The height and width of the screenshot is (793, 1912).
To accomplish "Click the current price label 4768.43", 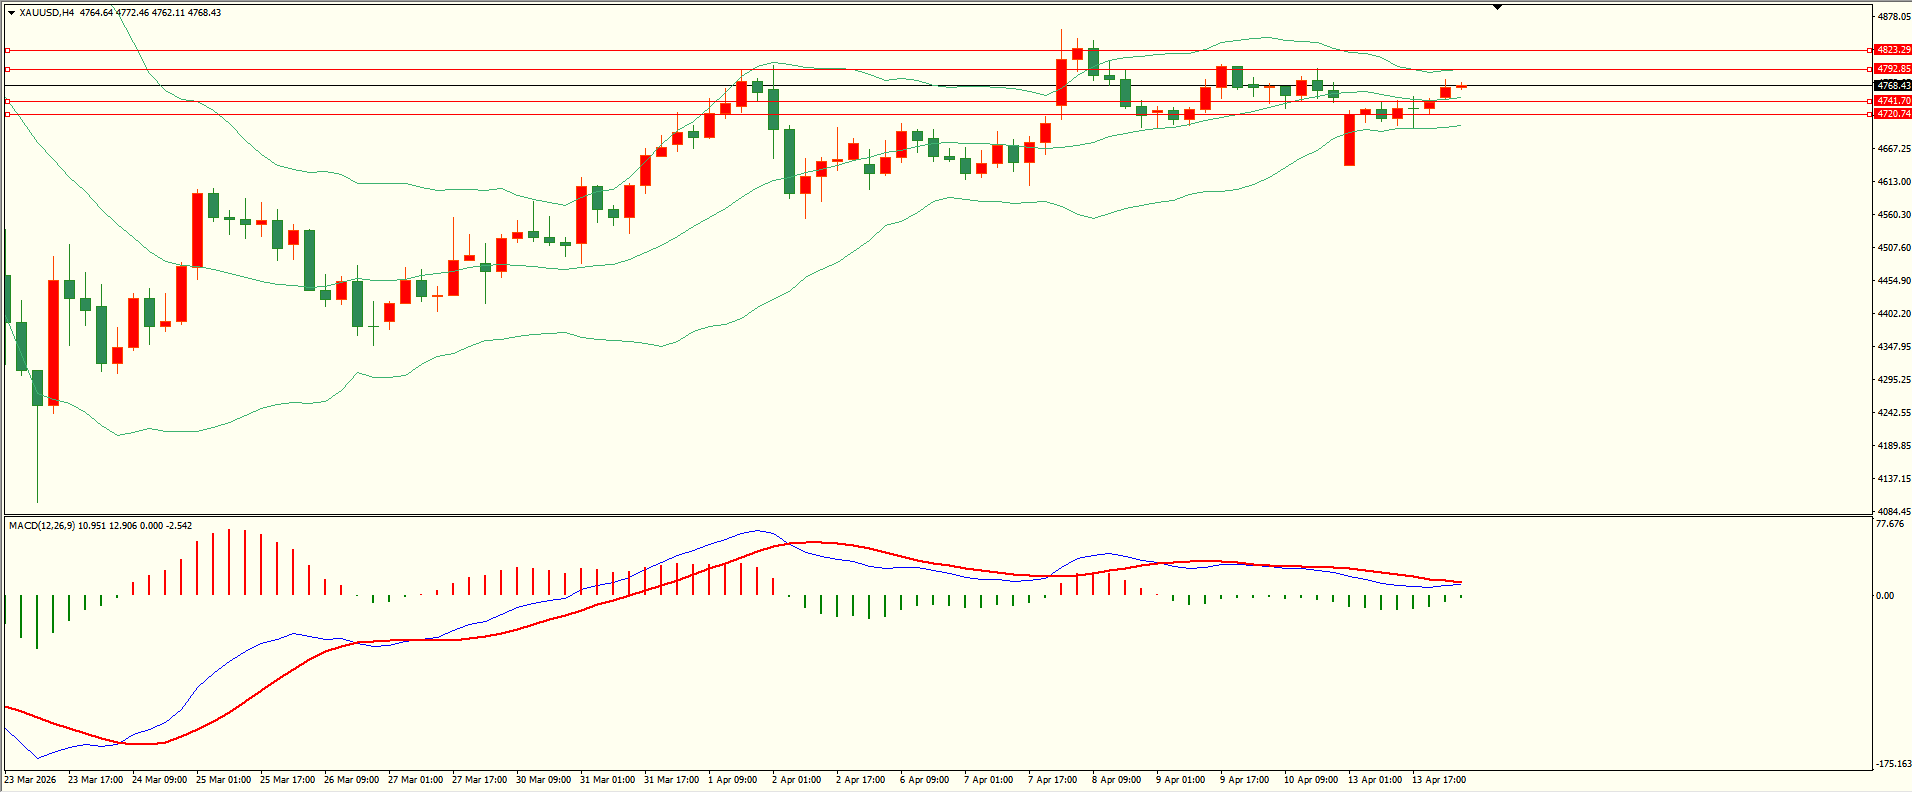I will click(x=1893, y=86).
